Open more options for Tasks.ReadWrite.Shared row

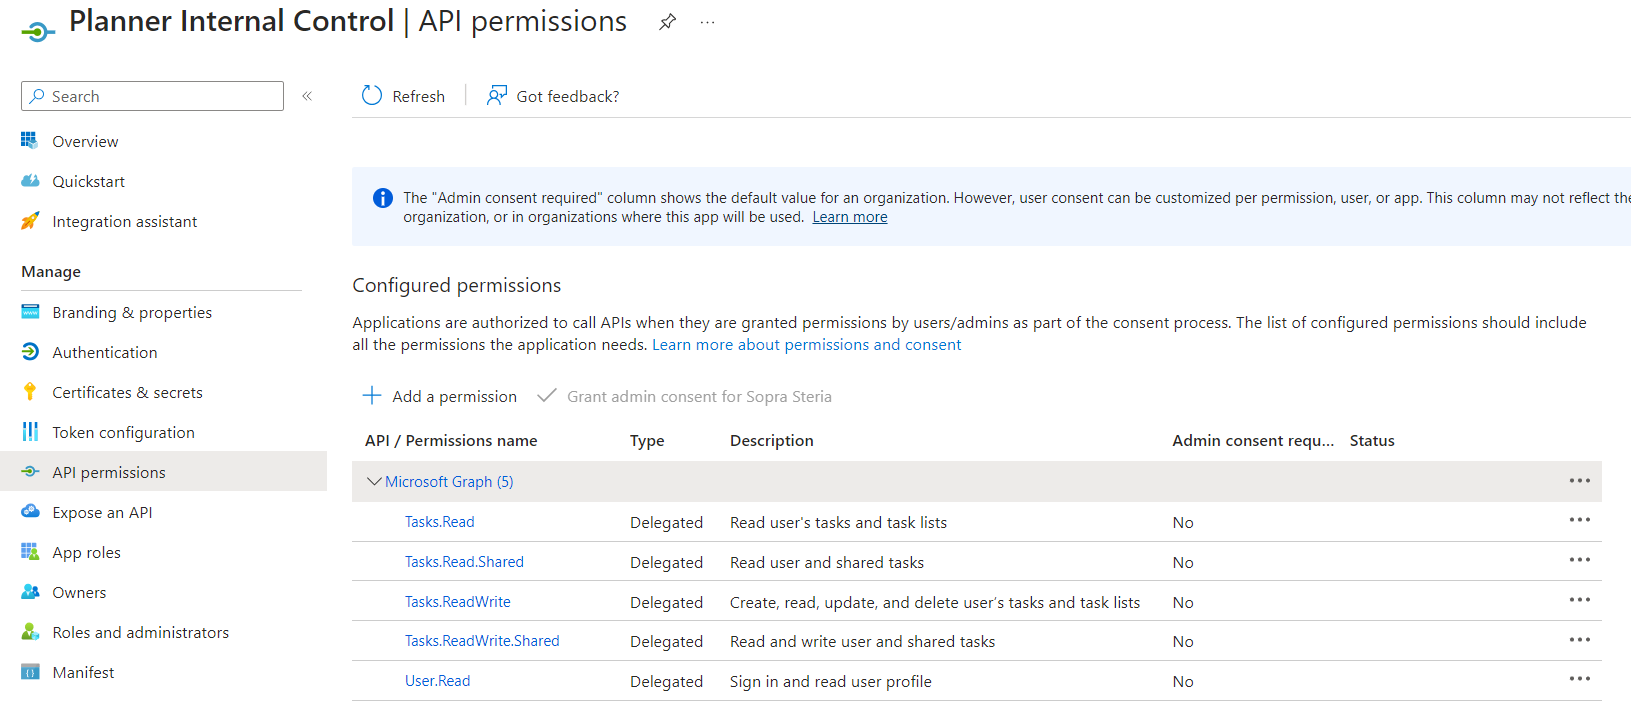point(1579,640)
